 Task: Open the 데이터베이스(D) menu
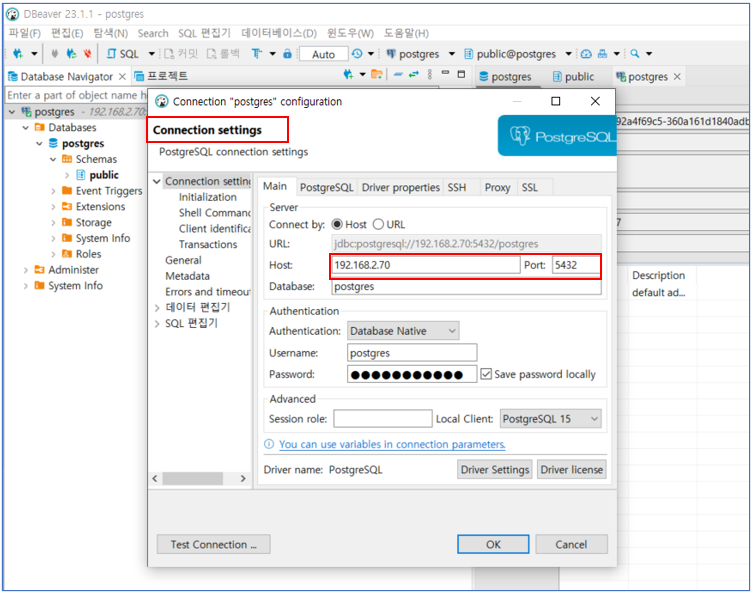pyautogui.click(x=279, y=33)
